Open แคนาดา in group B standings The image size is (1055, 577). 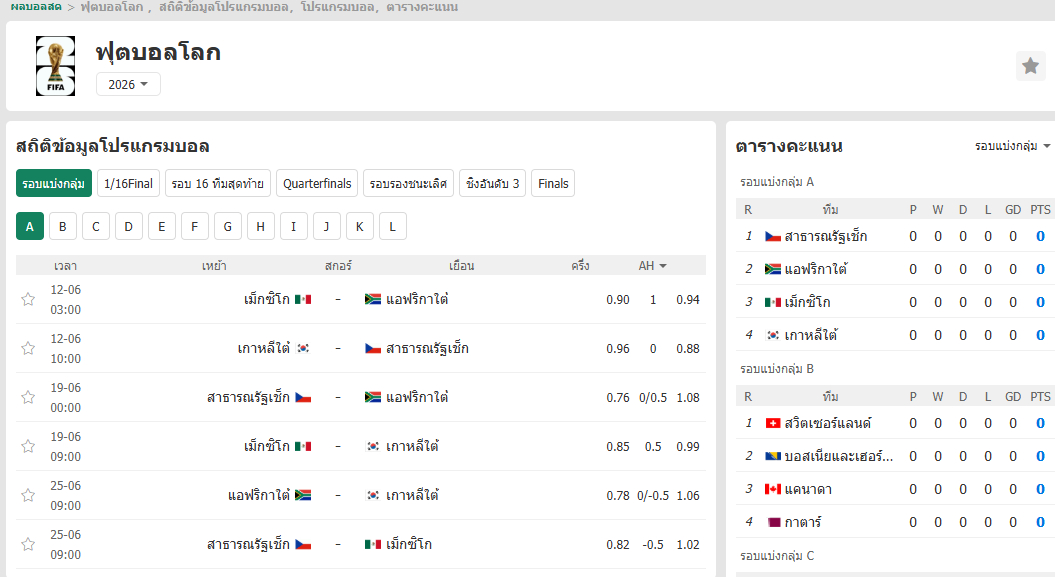click(808, 489)
